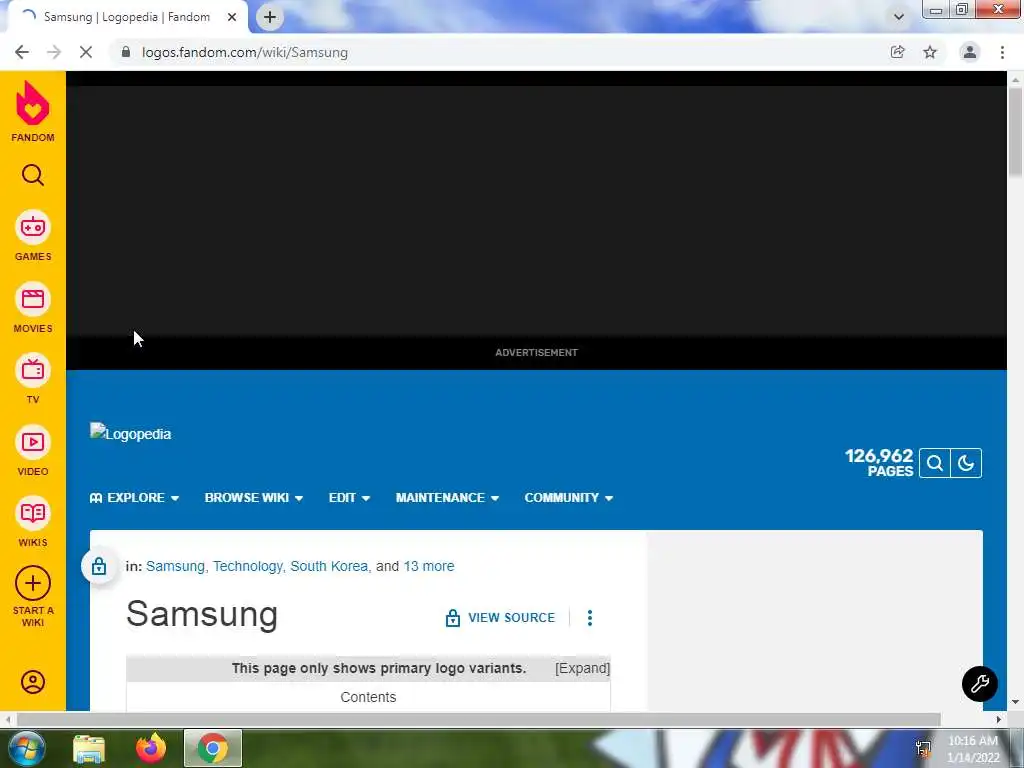Expand the Maintenance dropdown menu
Viewport: 1024px width, 768px height.
(x=447, y=498)
